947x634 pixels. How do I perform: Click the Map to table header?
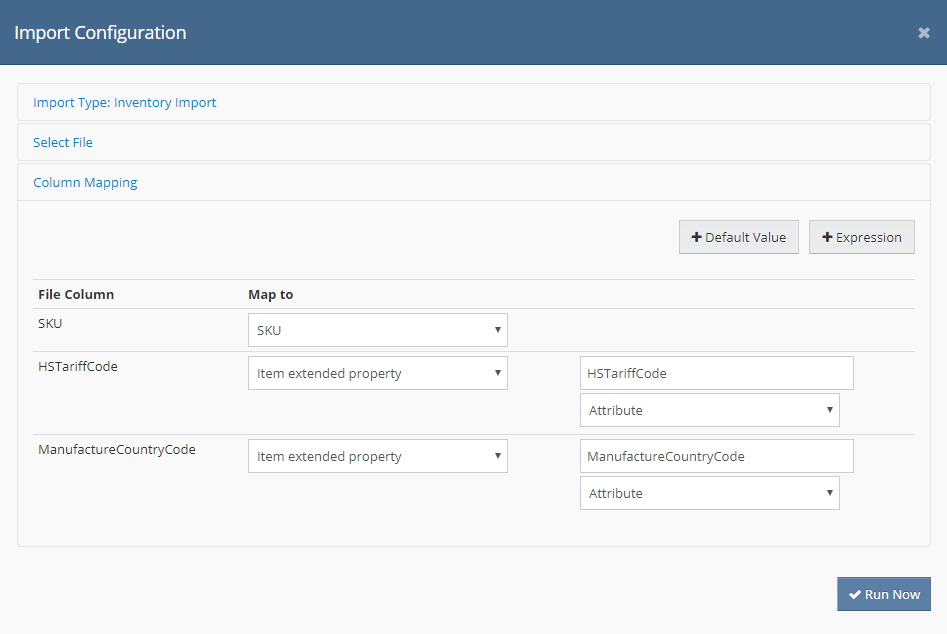pyautogui.click(x=270, y=294)
